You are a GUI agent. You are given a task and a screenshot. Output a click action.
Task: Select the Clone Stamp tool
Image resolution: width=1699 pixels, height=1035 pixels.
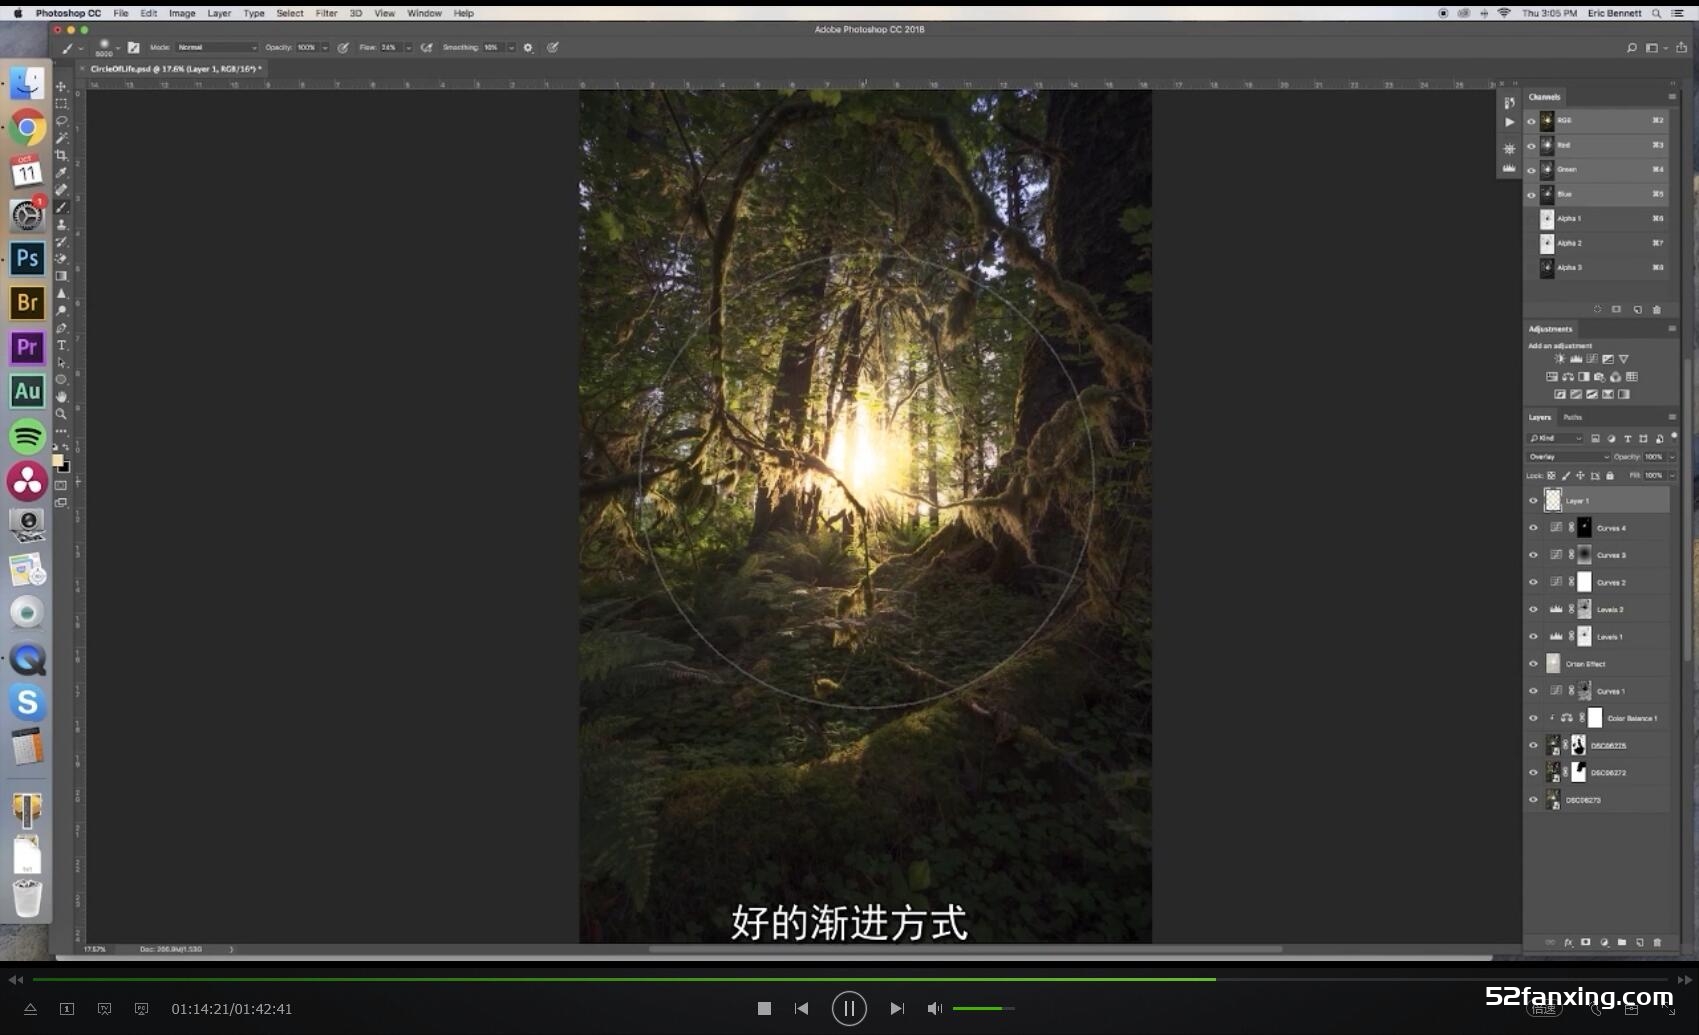[61, 224]
